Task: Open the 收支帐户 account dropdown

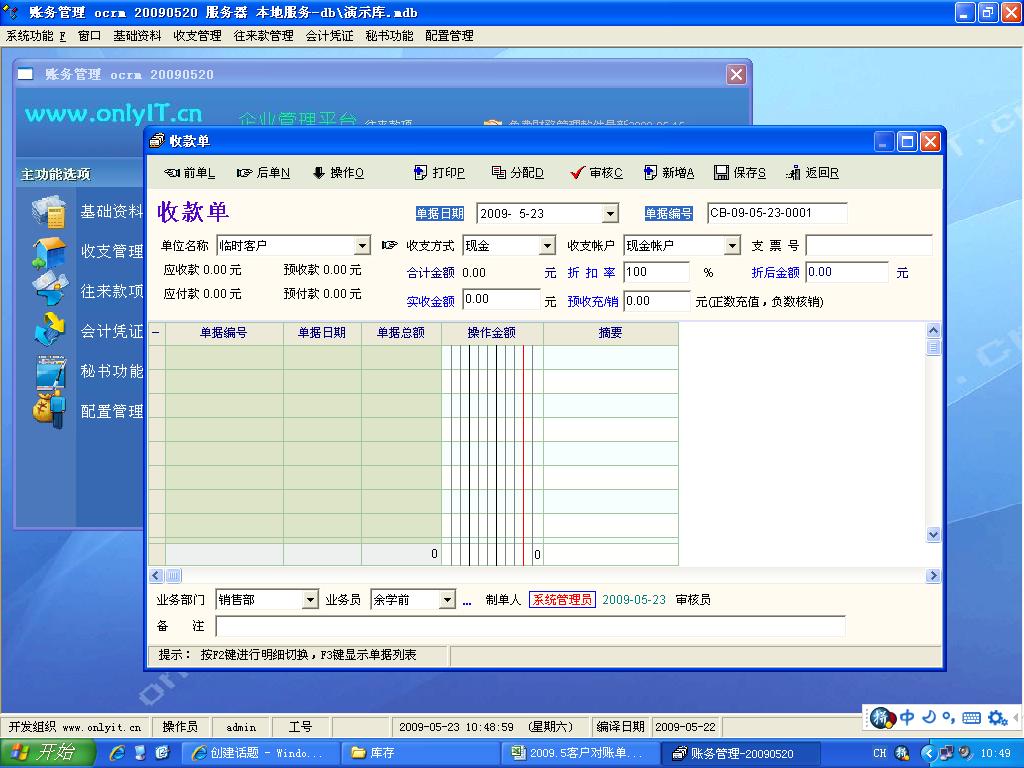Action: pyautogui.click(x=732, y=246)
